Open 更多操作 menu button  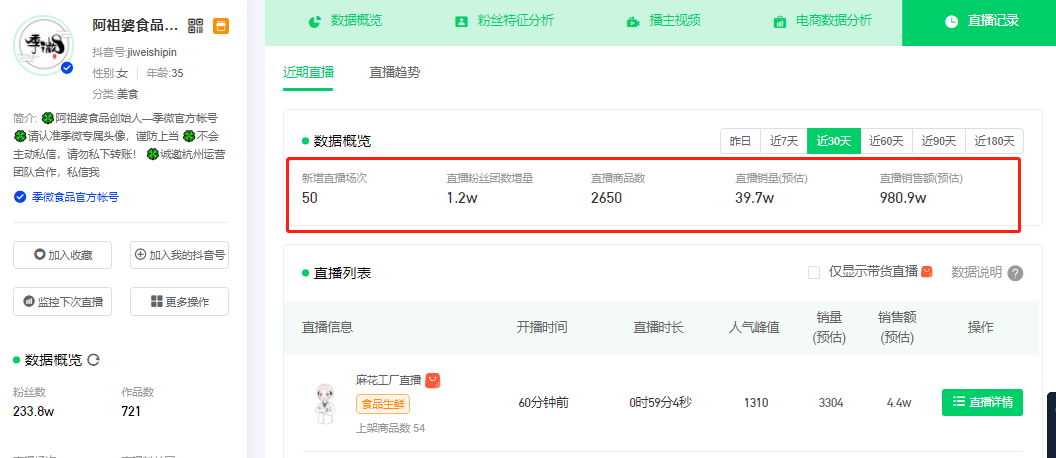click(x=179, y=302)
